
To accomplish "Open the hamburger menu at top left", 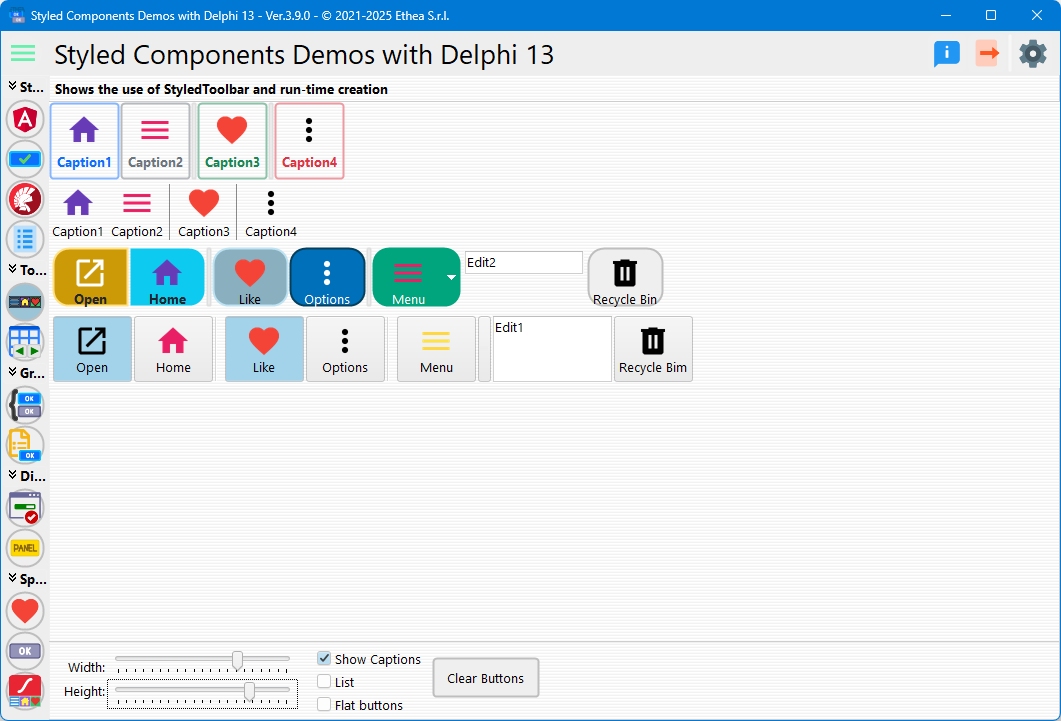I will (22, 53).
